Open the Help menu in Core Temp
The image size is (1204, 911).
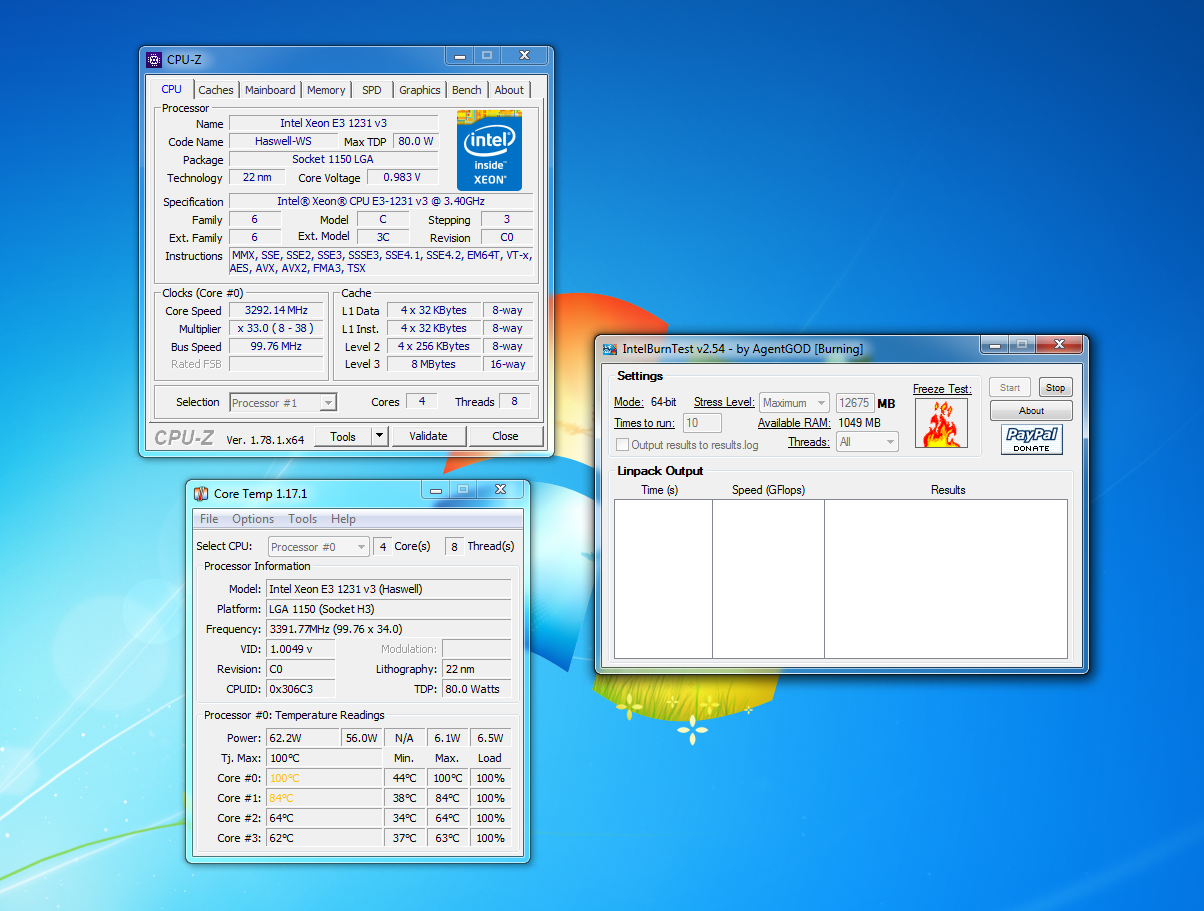coord(343,519)
